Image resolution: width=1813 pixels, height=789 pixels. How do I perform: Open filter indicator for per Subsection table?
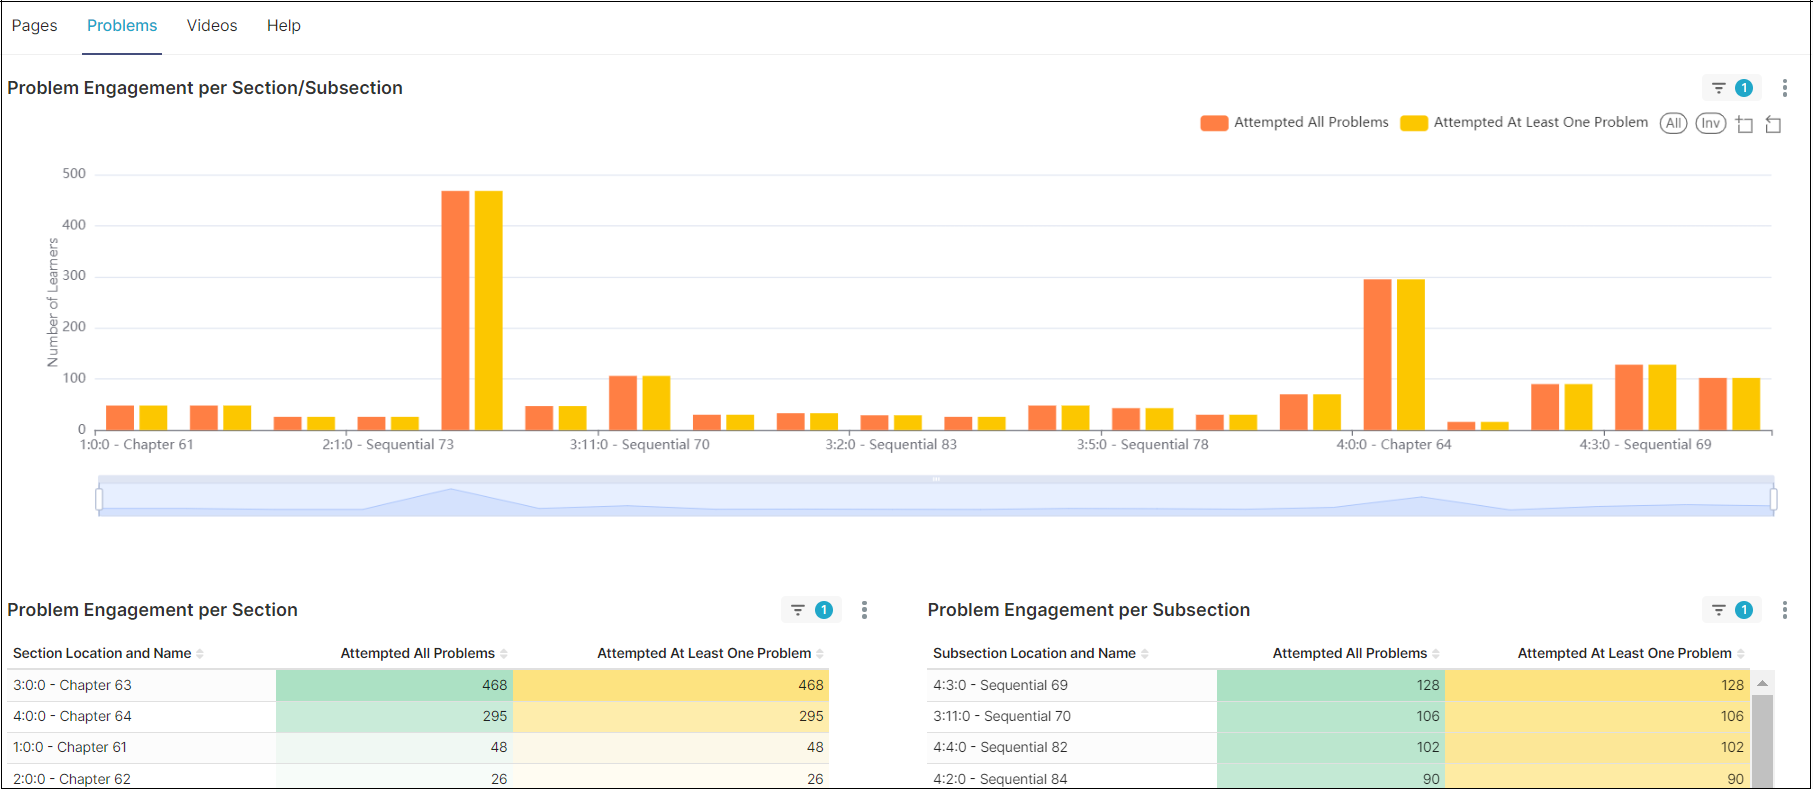click(1731, 610)
